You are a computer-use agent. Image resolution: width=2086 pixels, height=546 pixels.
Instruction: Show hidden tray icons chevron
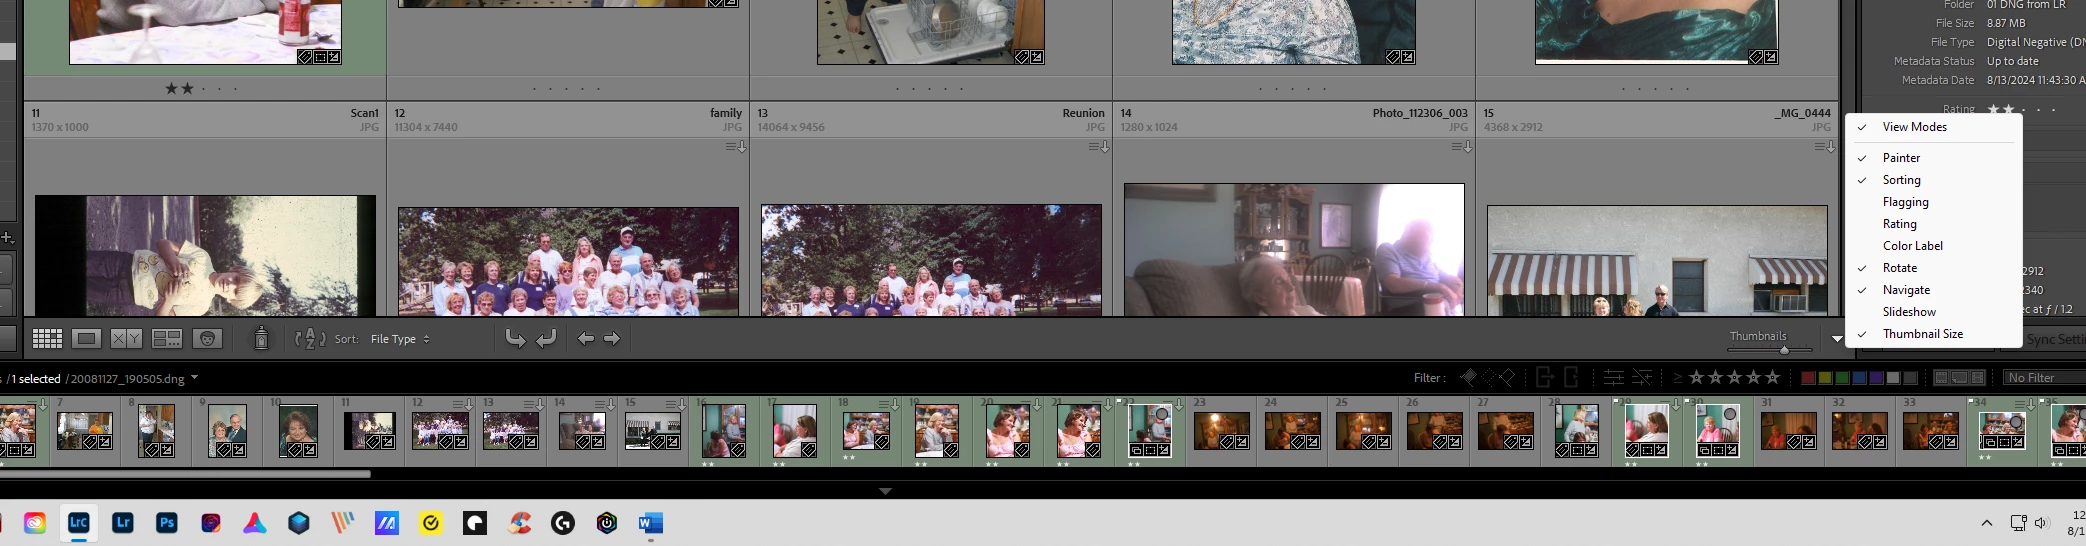[x=1987, y=523]
